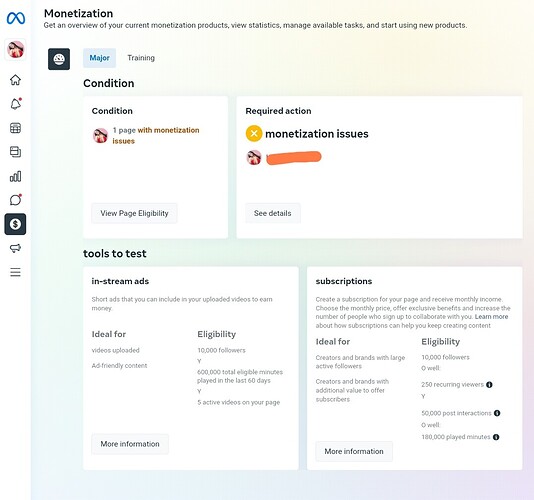This screenshot has height=500, width=534.
Task: Click the info icon beside 250 recurring viewers
Action: point(489,385)
